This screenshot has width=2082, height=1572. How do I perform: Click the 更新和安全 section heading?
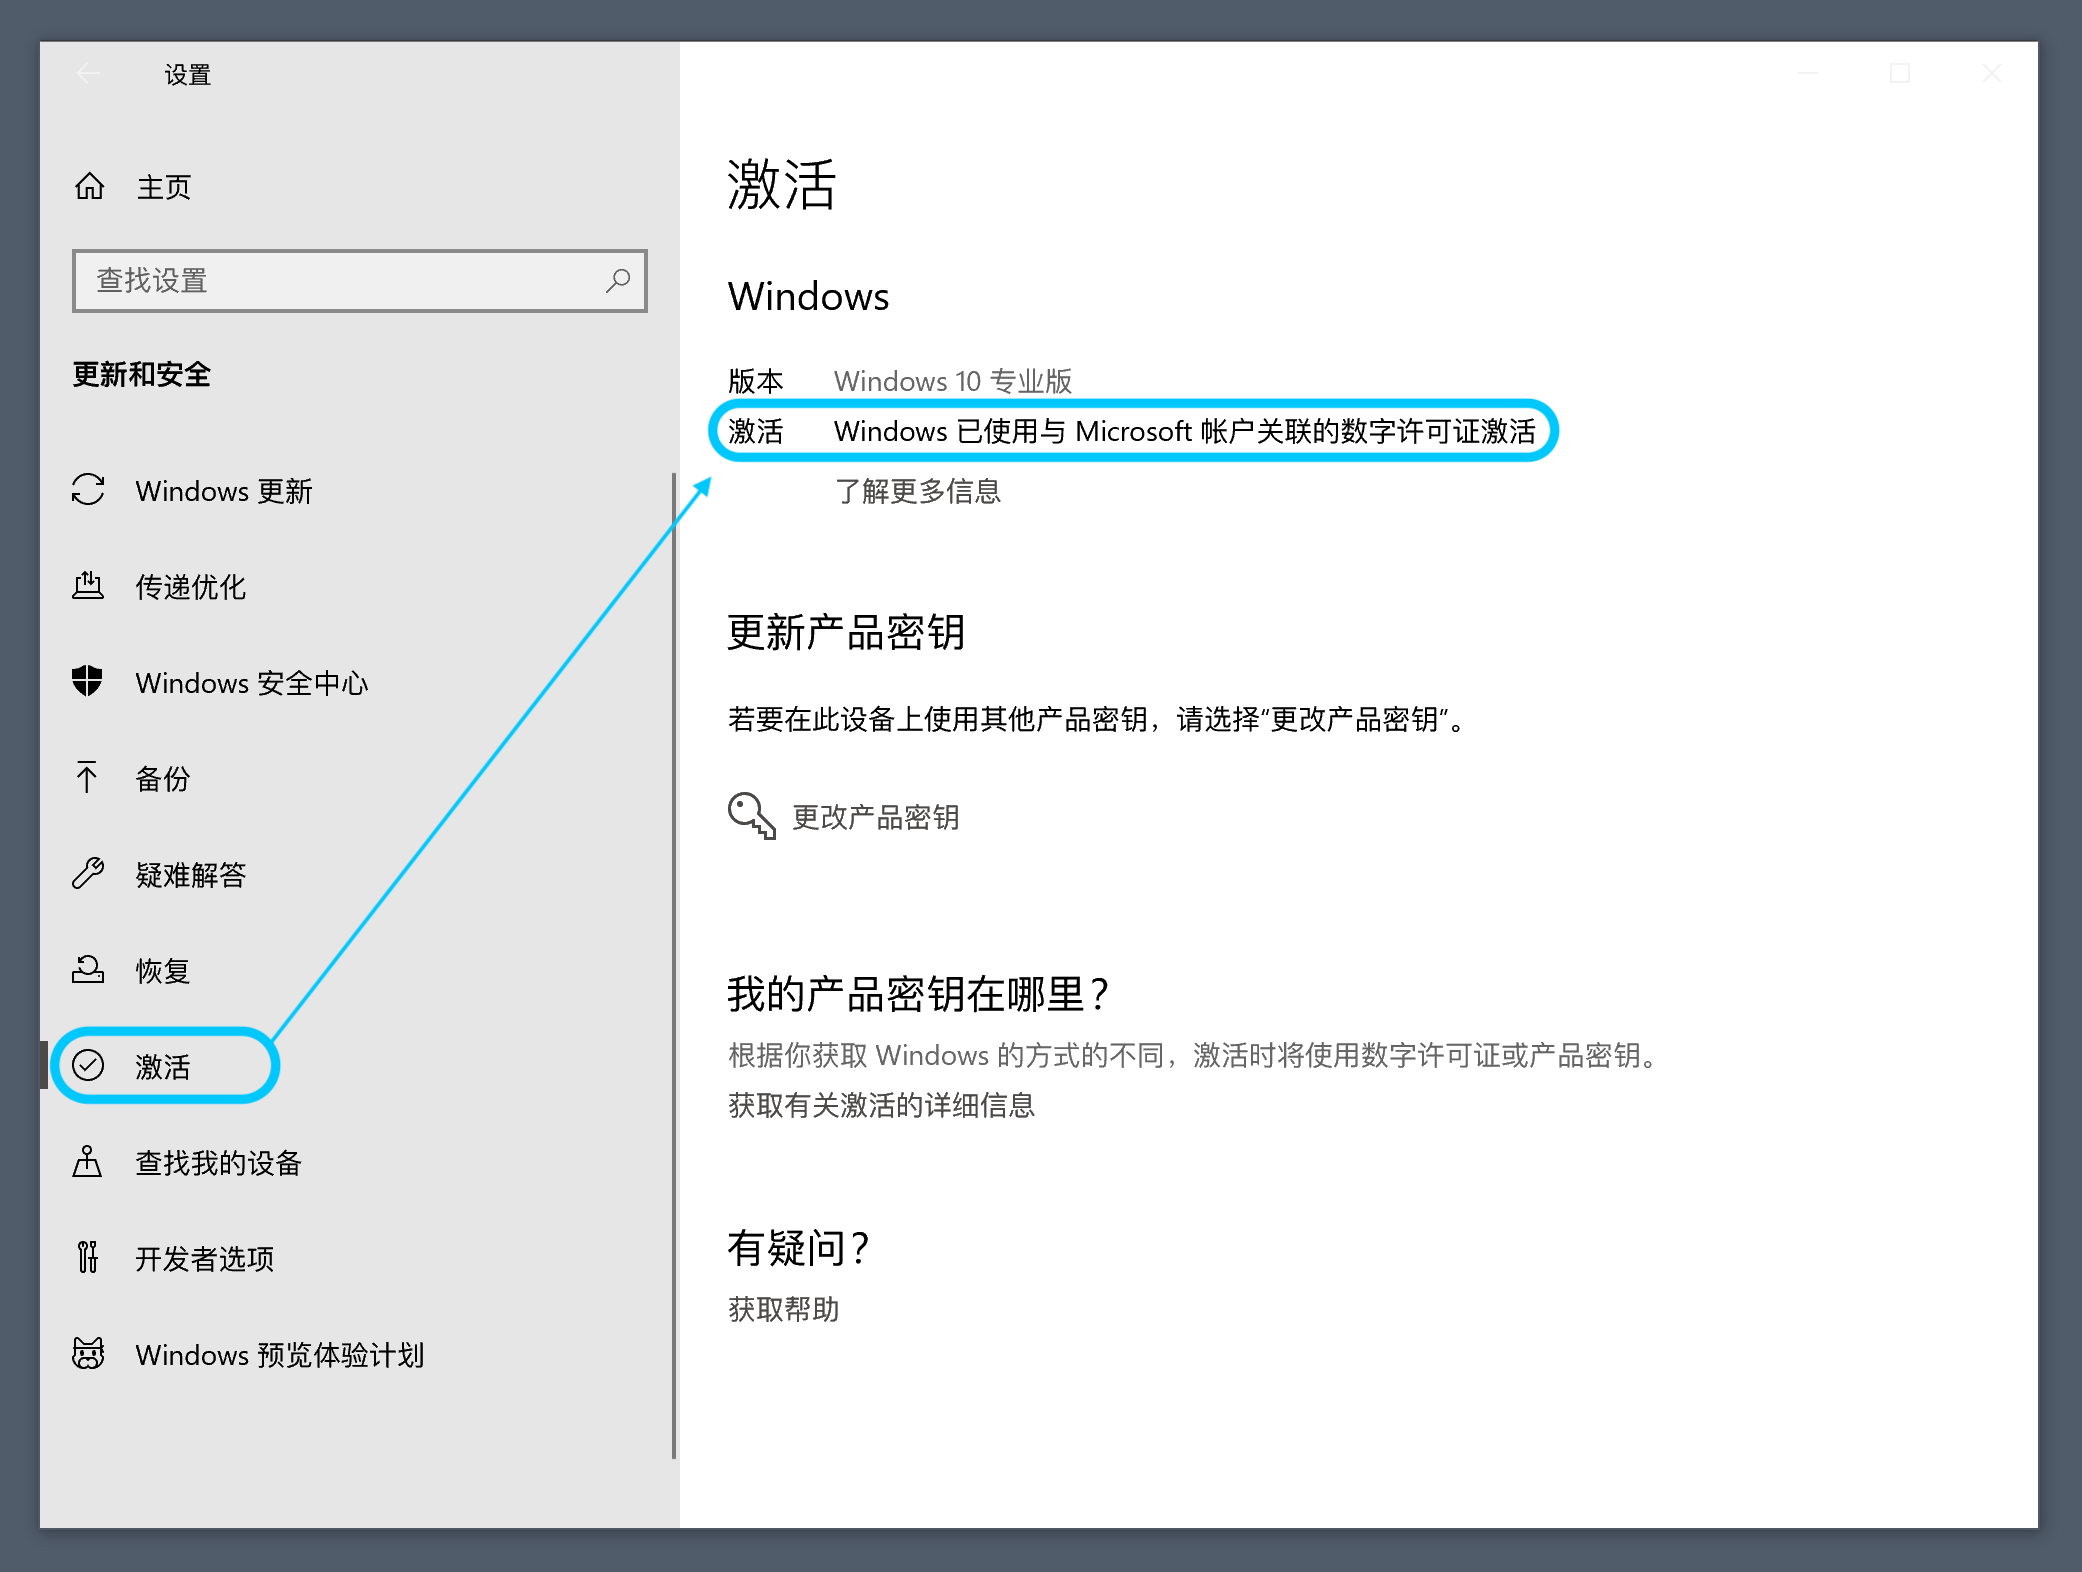141,374
